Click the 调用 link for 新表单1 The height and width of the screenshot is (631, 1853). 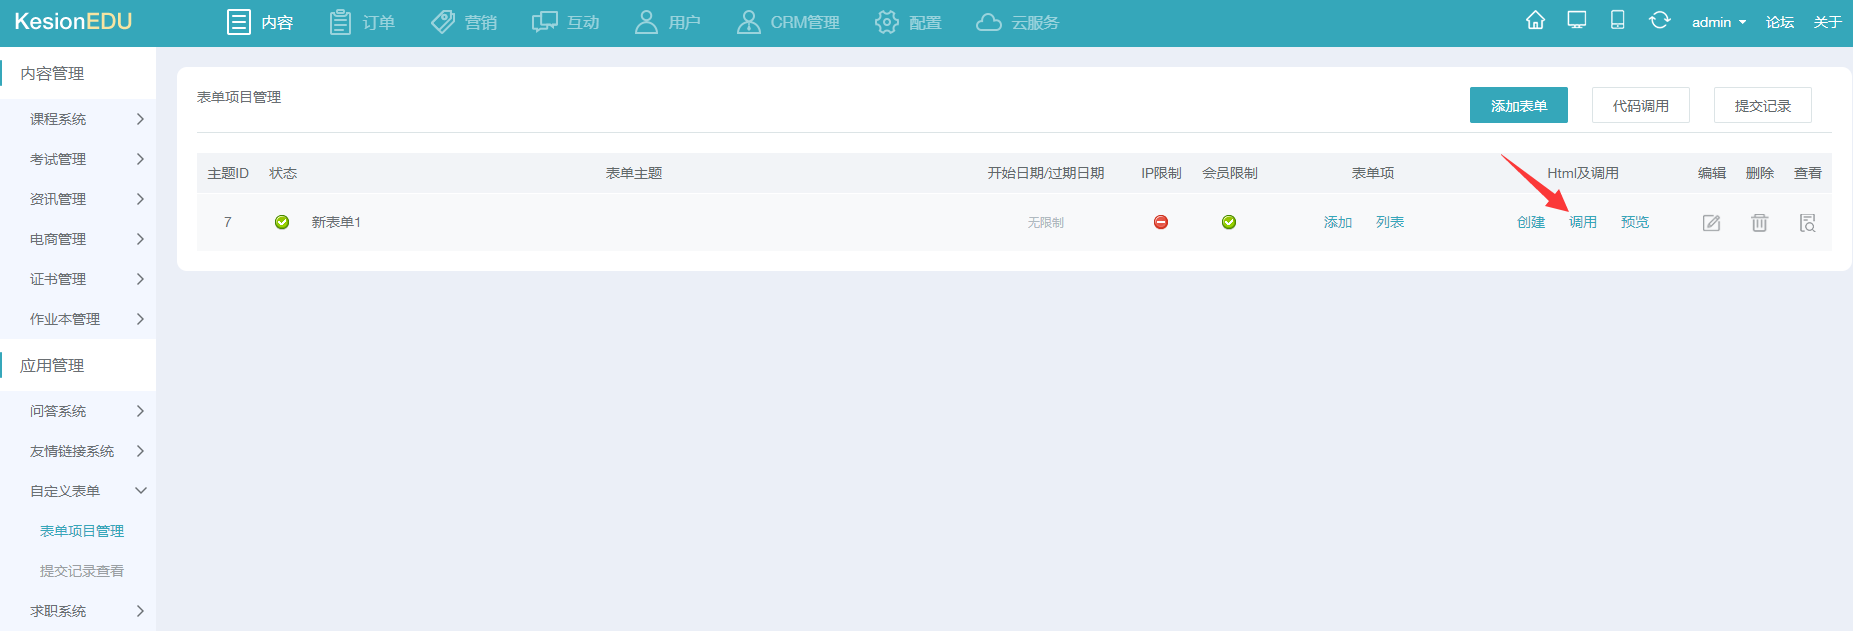(x=1582, y=222)
